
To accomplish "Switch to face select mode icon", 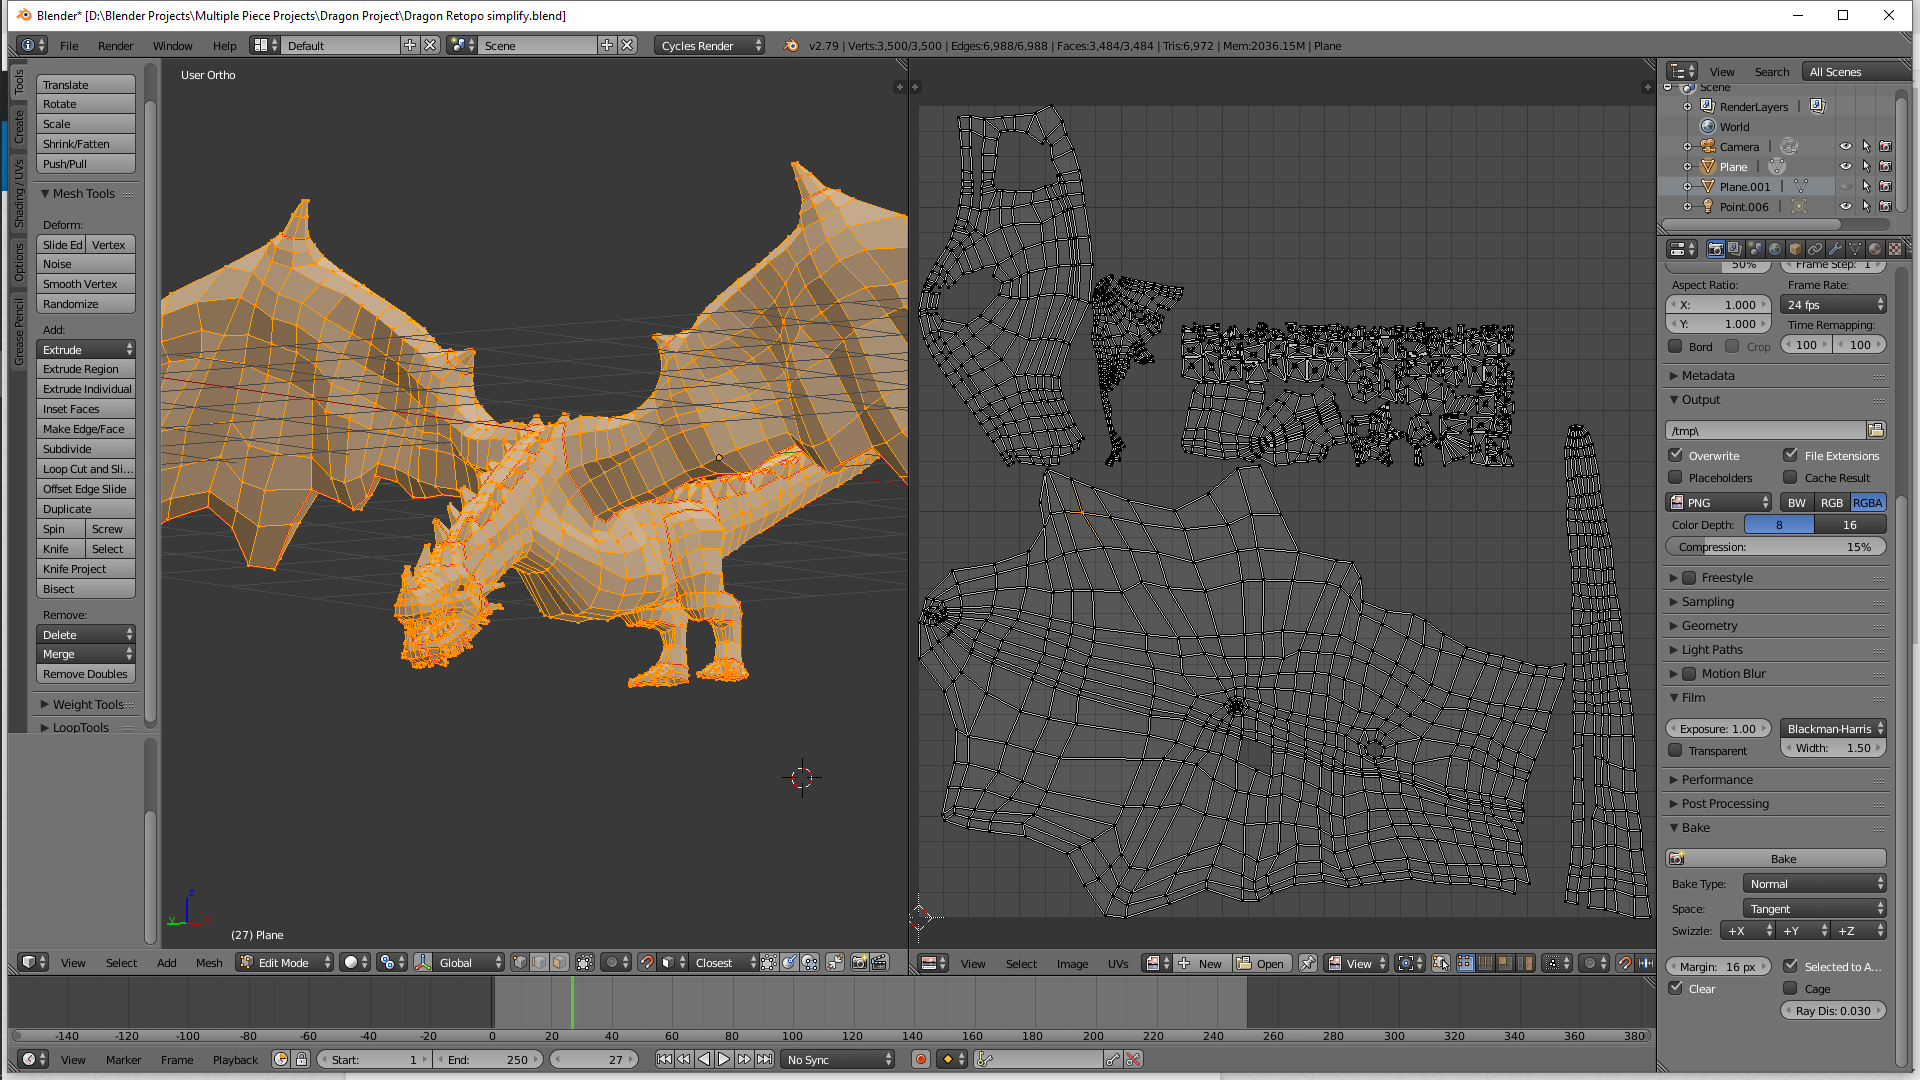I will pos(559,962).
